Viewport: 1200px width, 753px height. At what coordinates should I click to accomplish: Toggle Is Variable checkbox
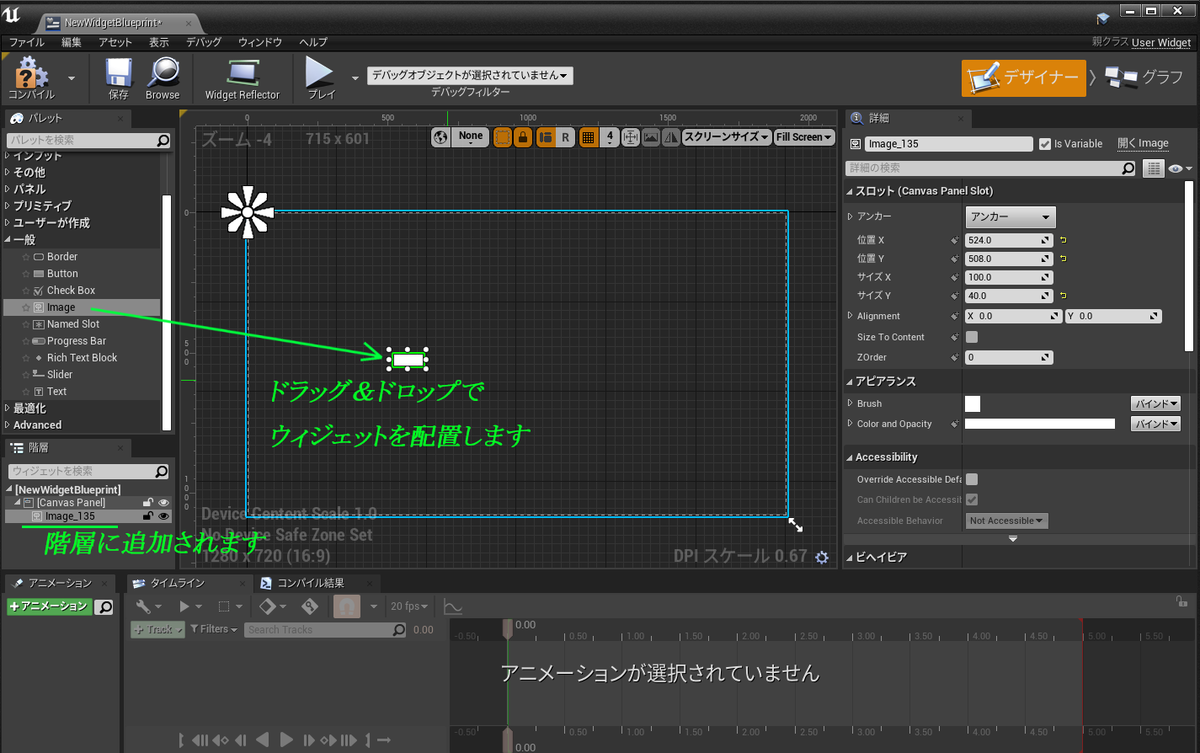(x=1045, y=144)
